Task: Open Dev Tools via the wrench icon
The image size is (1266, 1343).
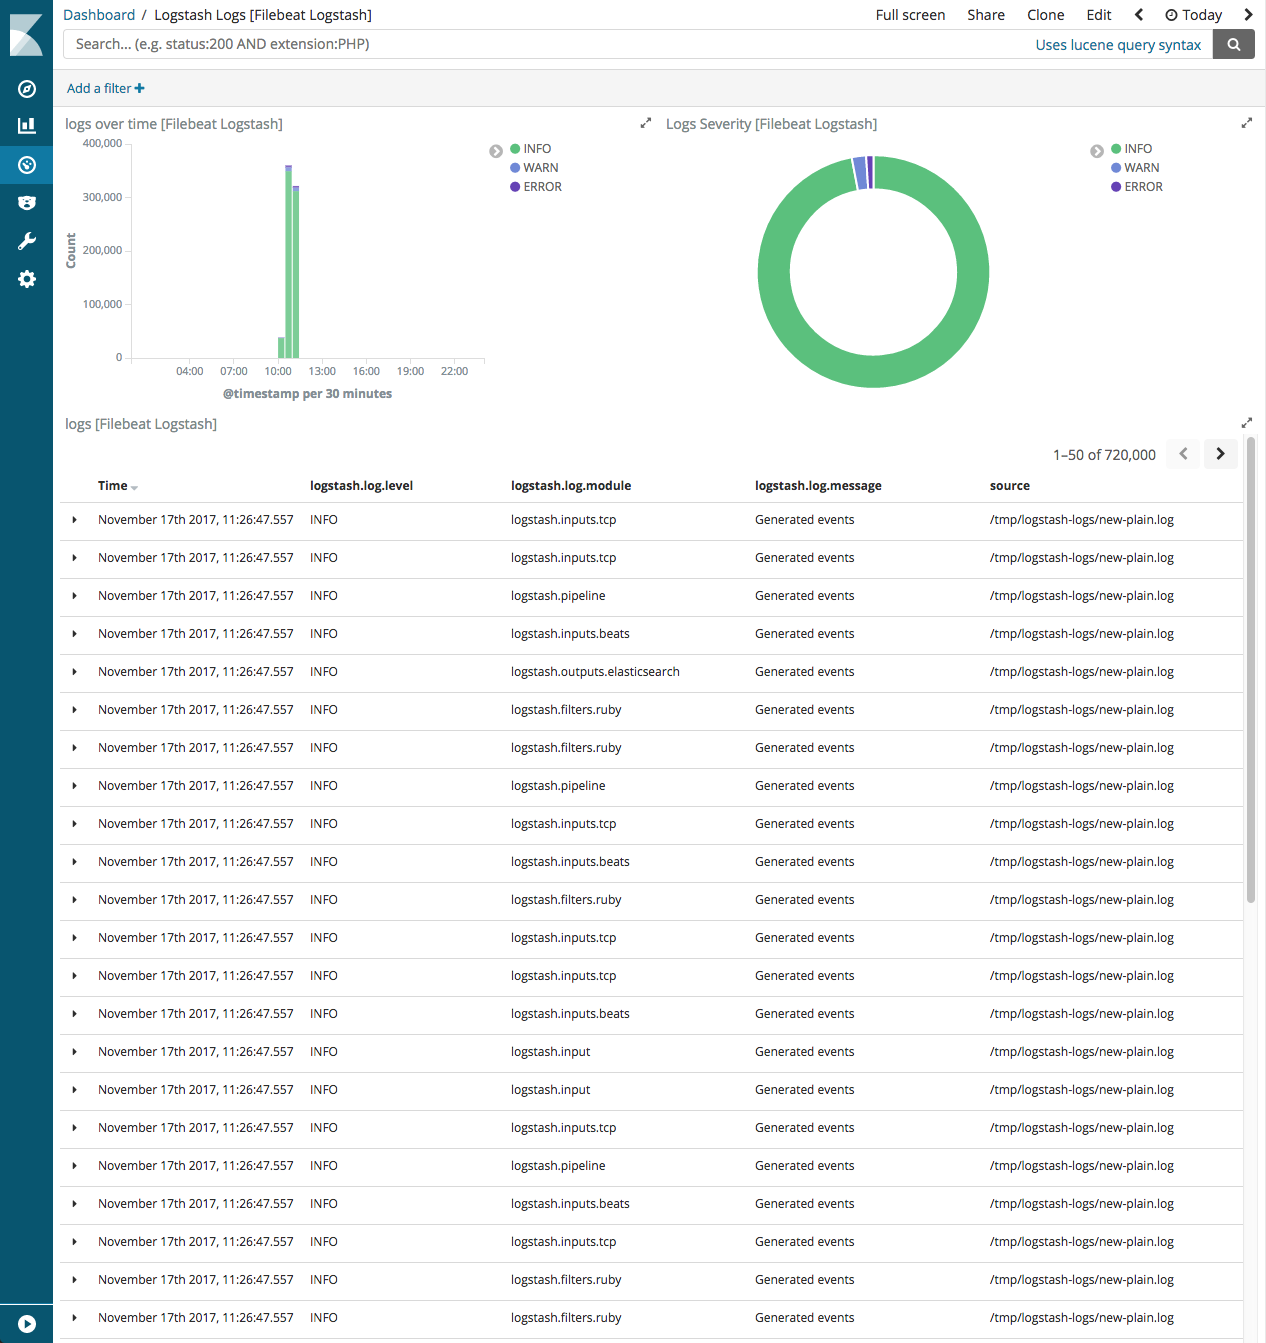Action: 26,240
